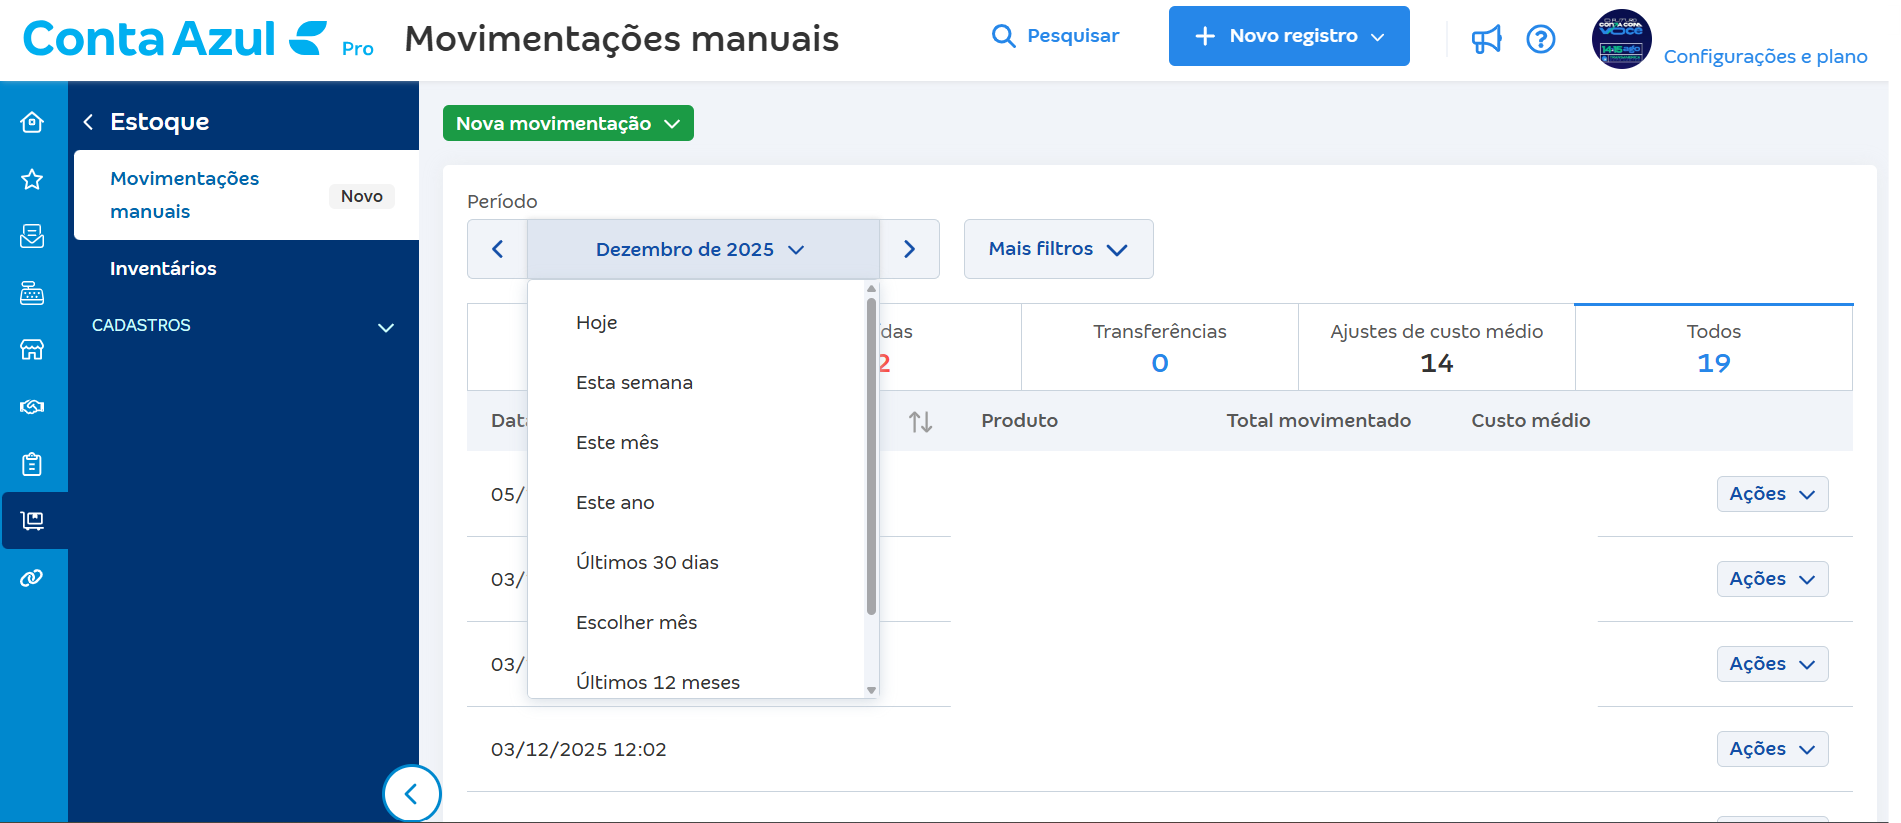Click the Custo médio column header

1530,421
